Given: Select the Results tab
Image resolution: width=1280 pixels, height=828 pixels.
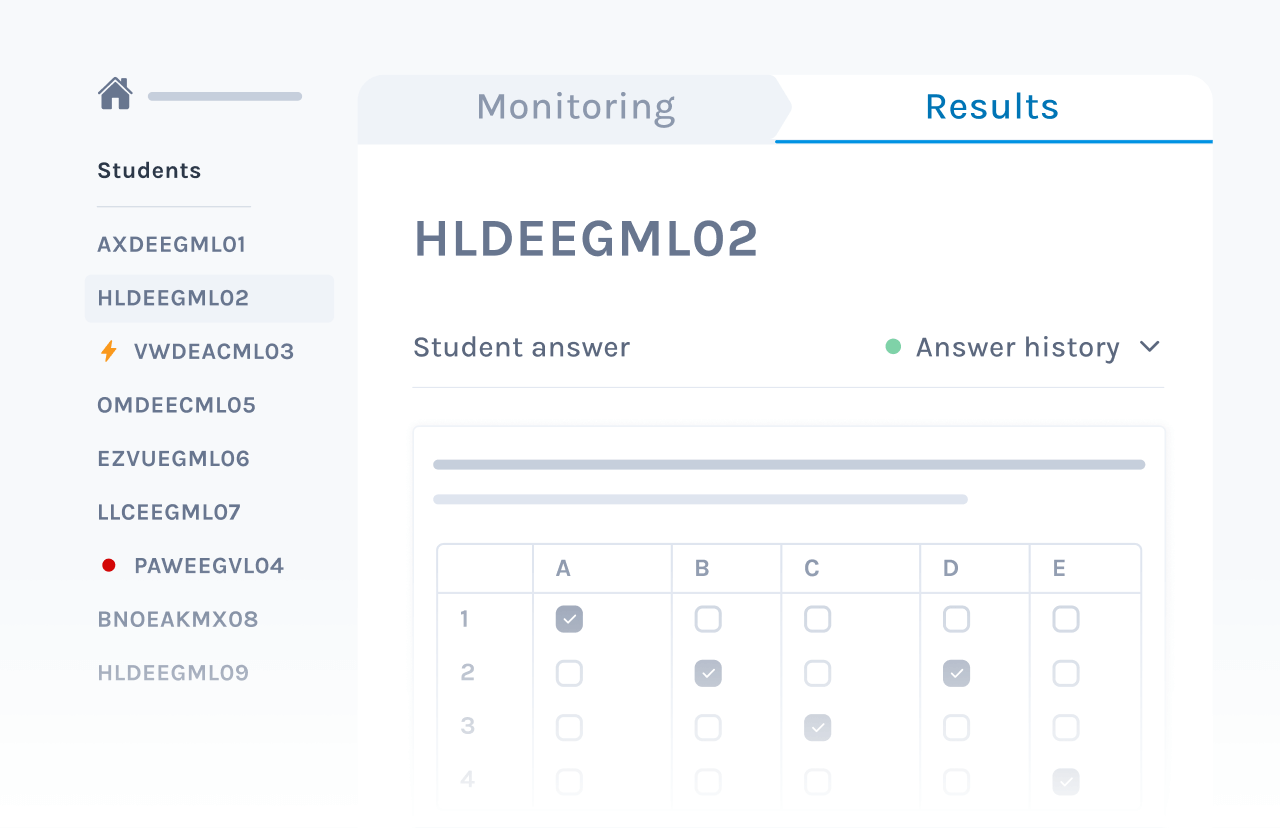Looking at the screenshot, I should (992, 107).
